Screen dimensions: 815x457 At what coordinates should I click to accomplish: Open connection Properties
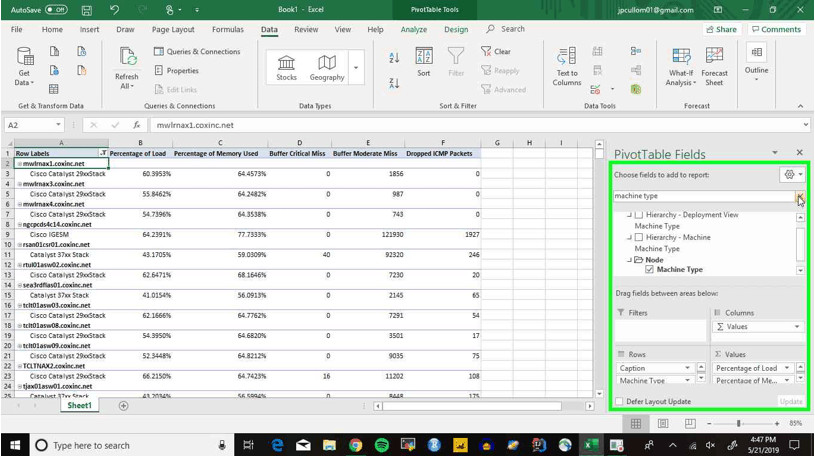[176, 71]
